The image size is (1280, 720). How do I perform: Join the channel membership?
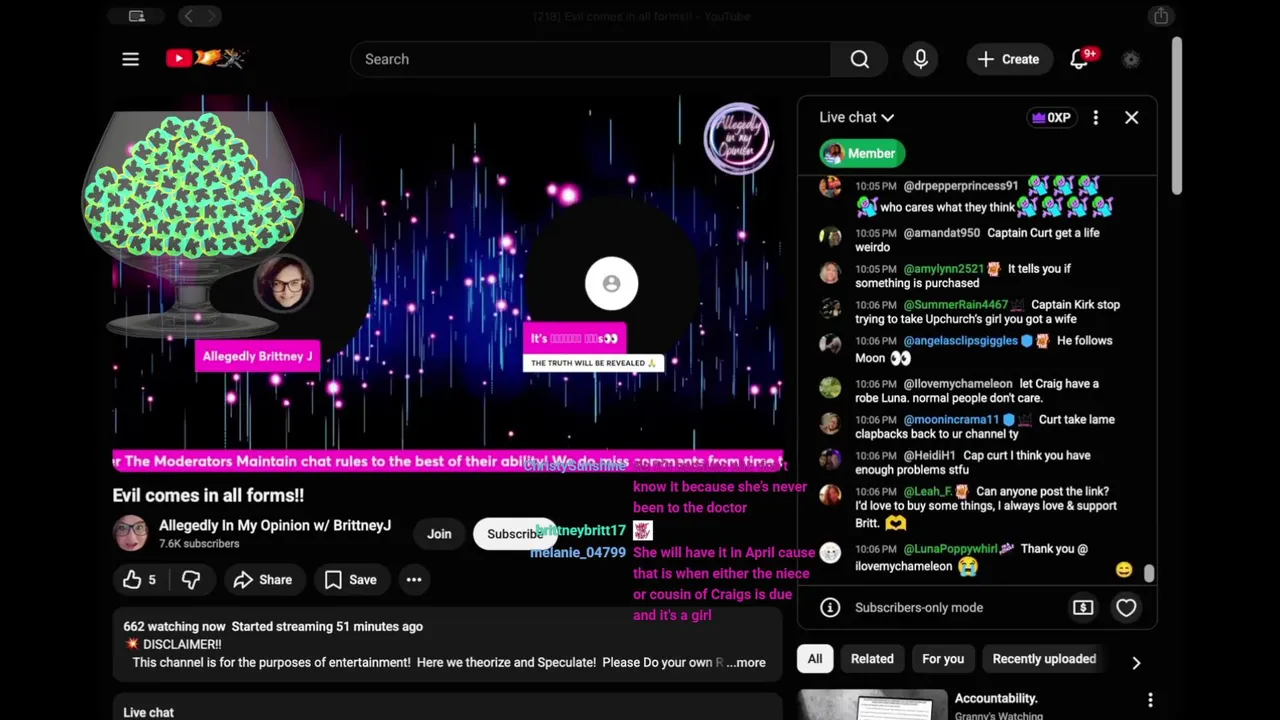point(439,534)
